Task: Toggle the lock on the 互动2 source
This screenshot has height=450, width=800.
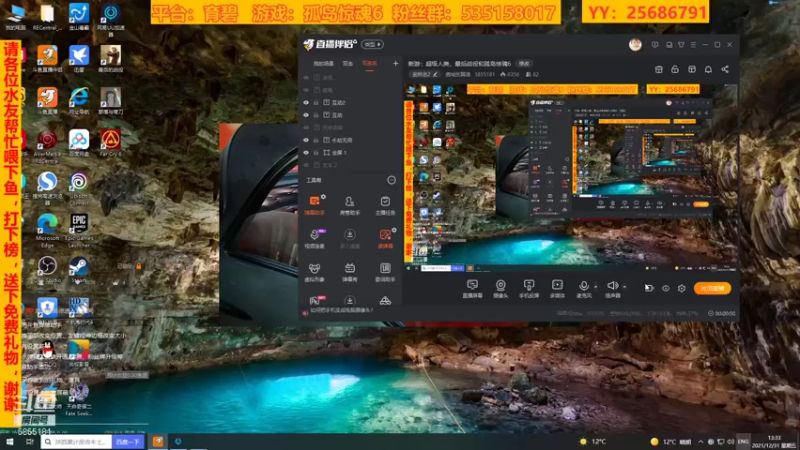Action: tap(316, 103)
